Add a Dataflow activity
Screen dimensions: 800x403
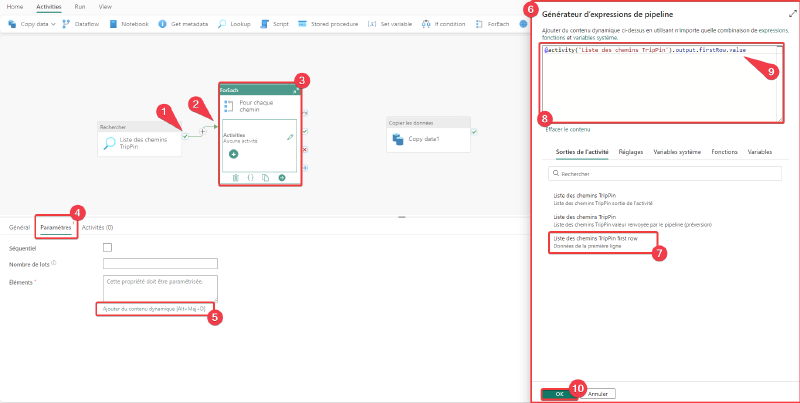click(81, 24)
